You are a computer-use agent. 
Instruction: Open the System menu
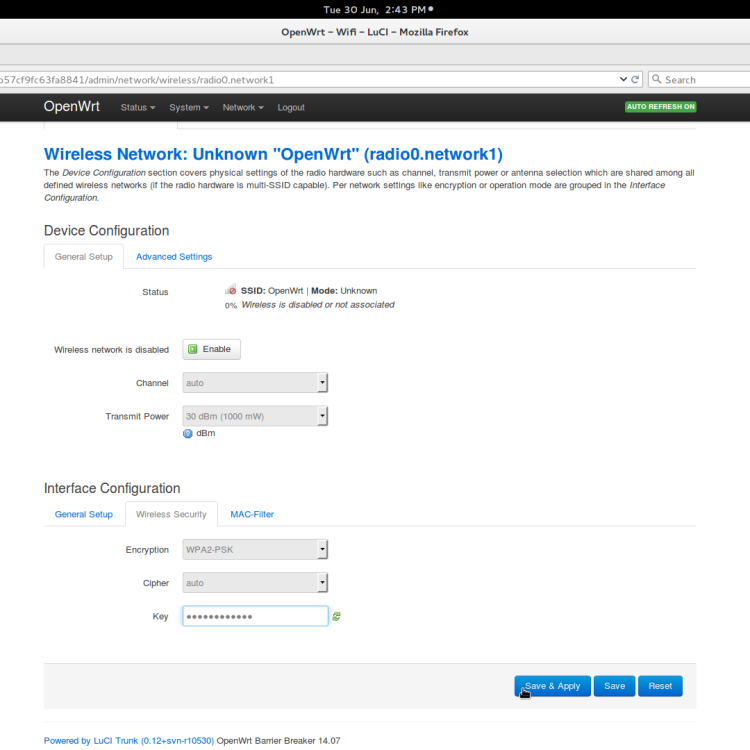[x=189, y=107]
